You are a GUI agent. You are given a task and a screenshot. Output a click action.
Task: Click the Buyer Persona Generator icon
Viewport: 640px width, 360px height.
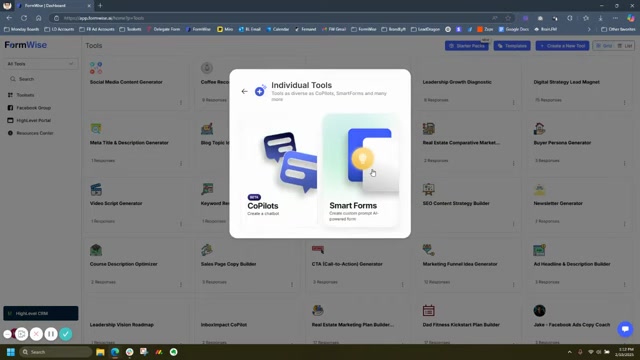point(539,129)
